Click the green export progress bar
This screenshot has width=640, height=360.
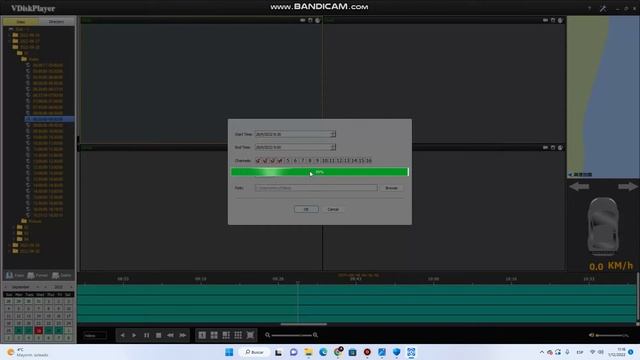[x=320, y=172]
